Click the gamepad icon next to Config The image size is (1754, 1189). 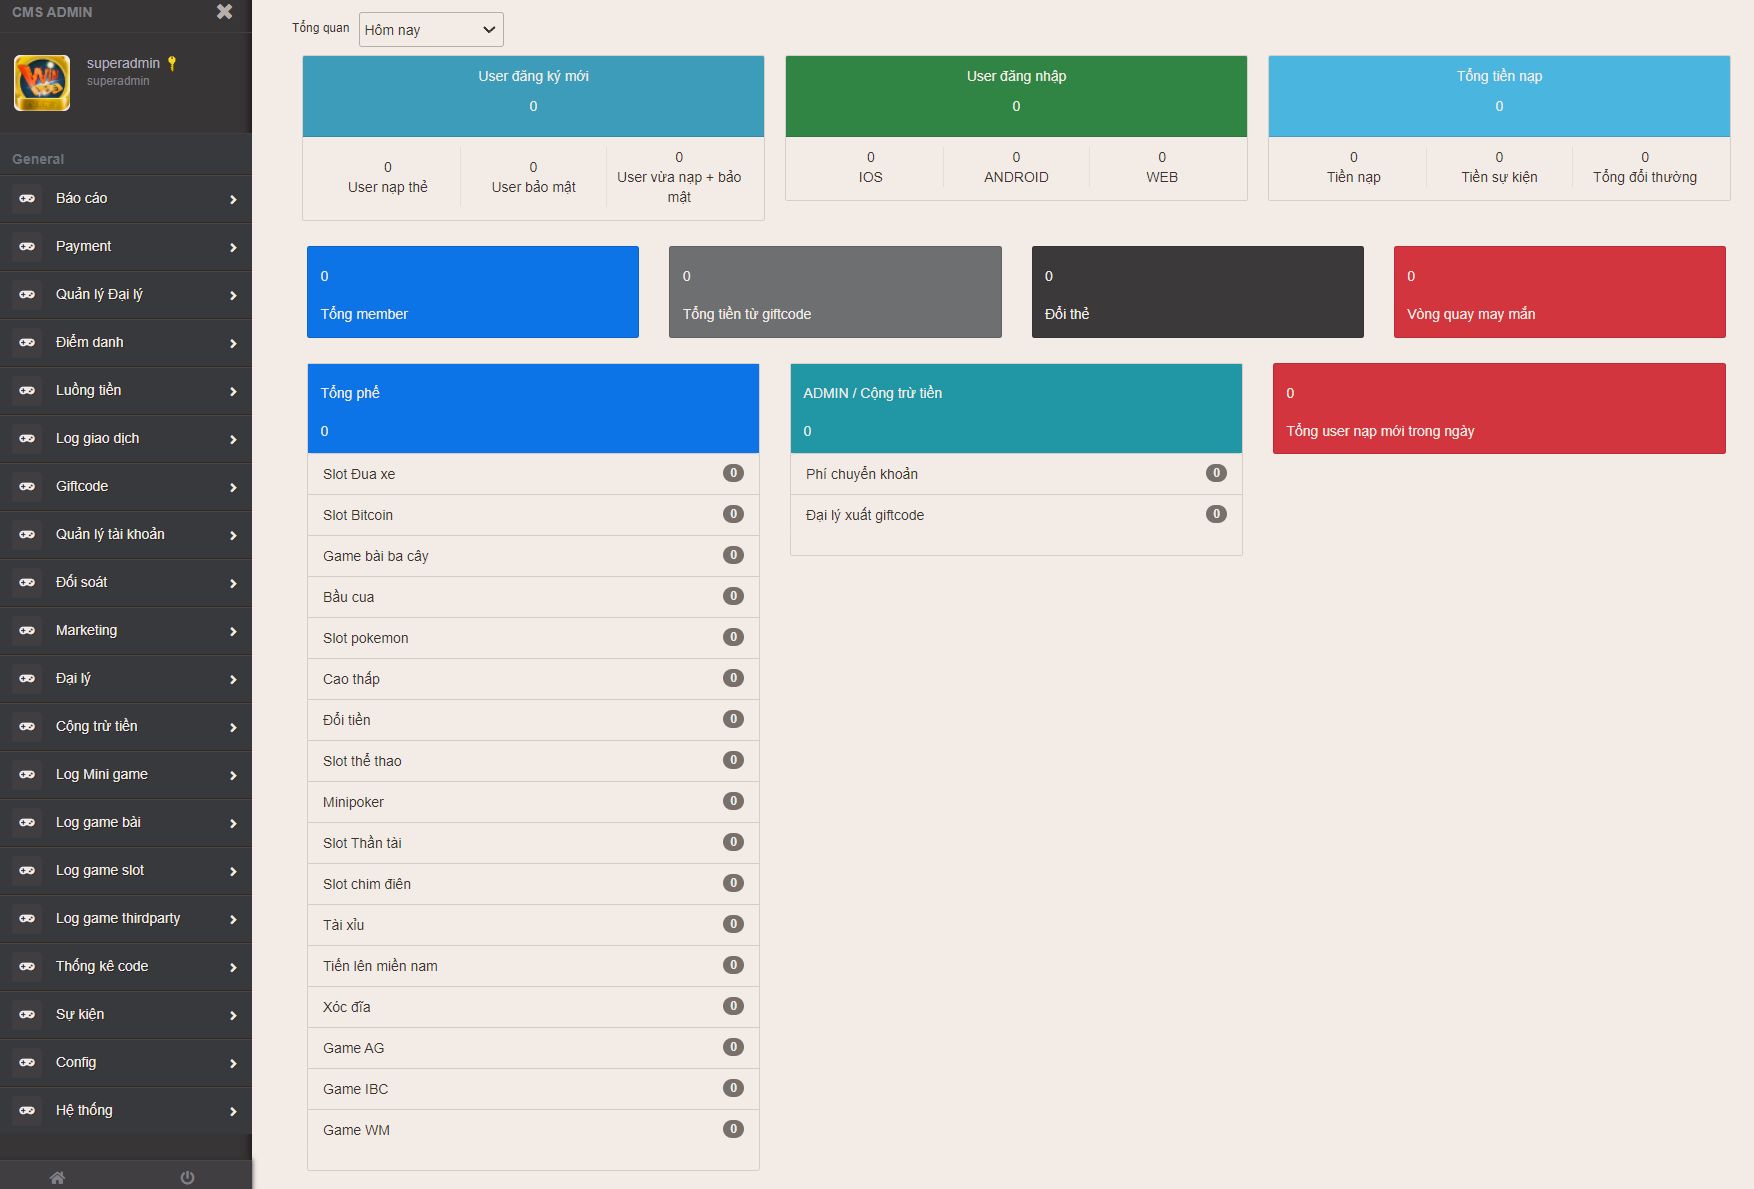tap(27, 1063)
